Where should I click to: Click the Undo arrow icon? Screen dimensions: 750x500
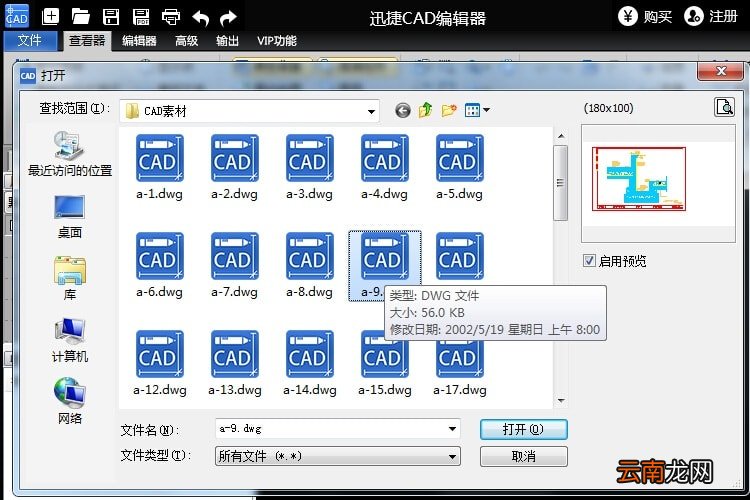(x=200, y=18)
